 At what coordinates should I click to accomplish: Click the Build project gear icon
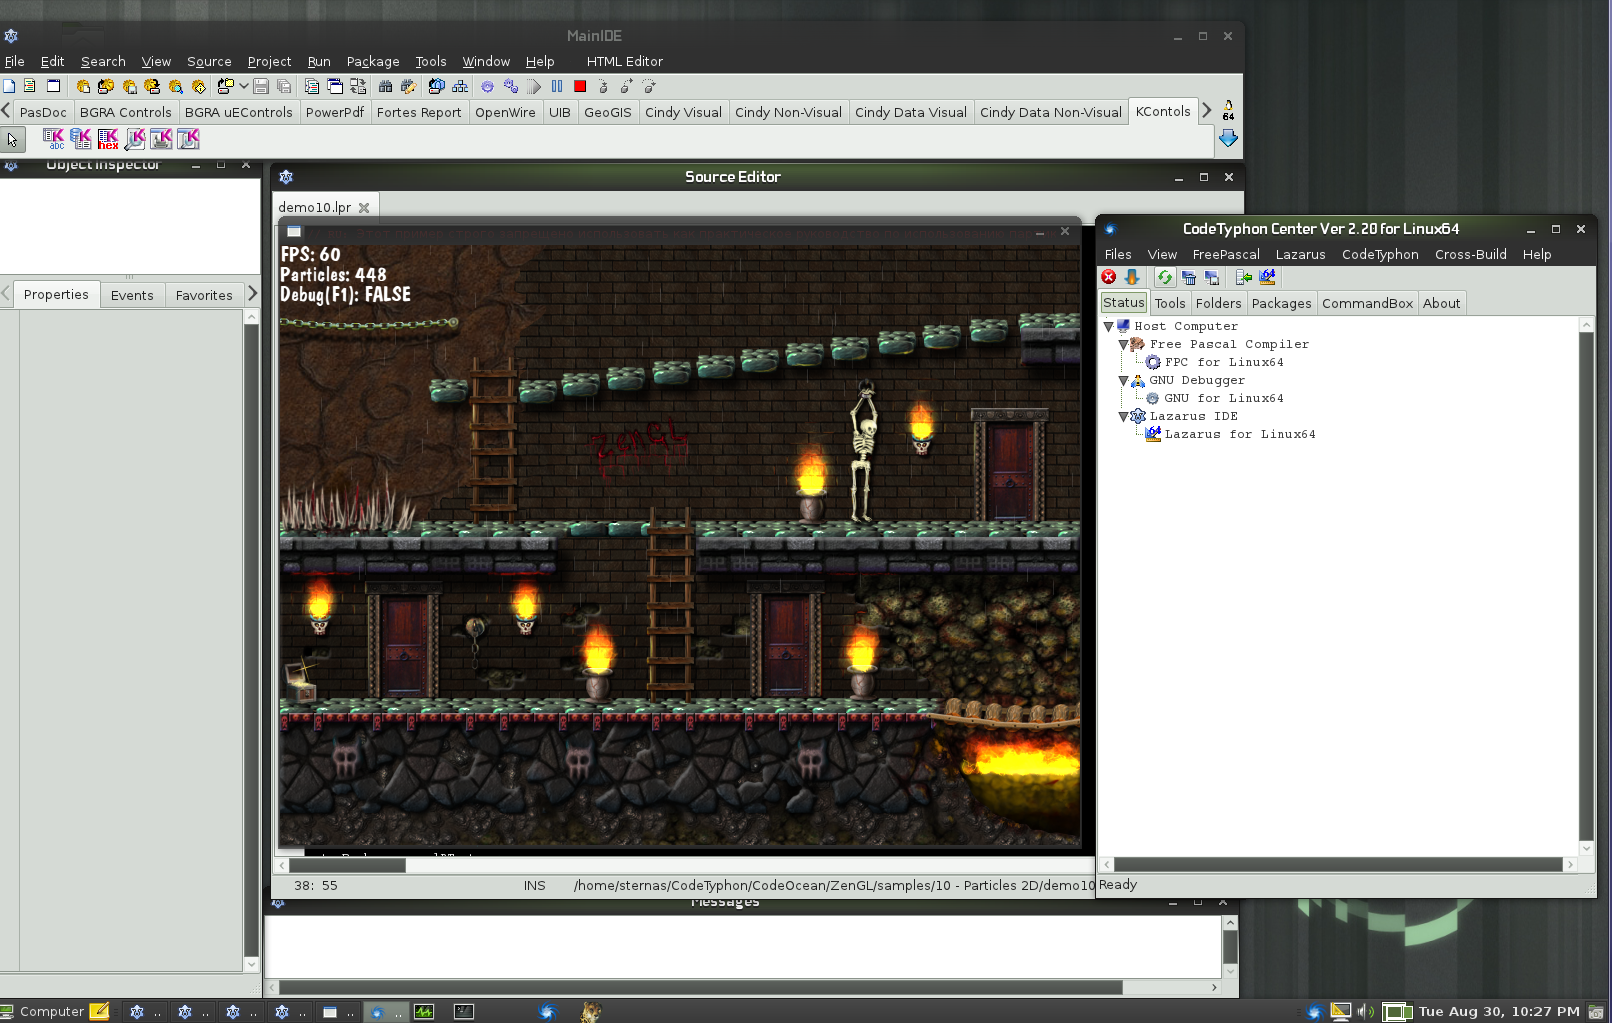click(x=487, y=87)
